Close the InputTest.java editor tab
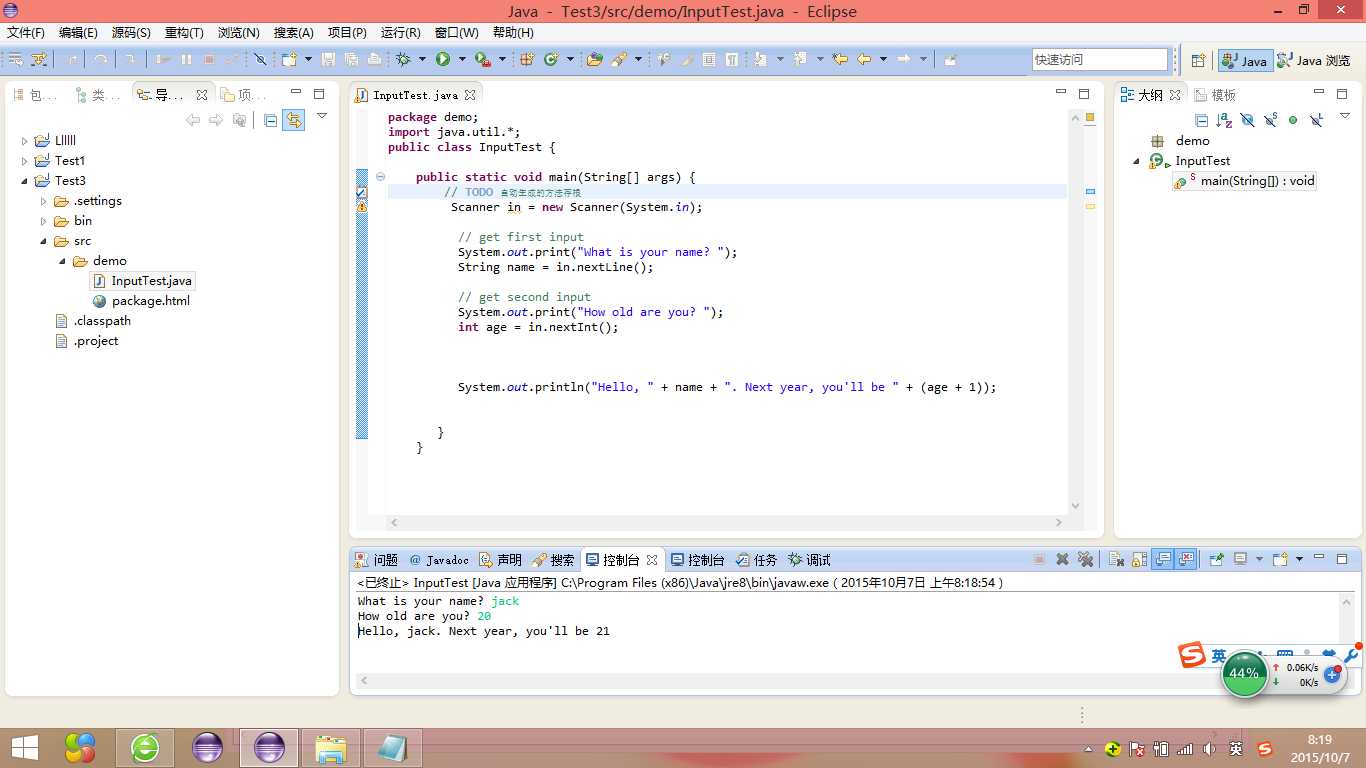The height and width of the screenshot is (768, 1366). pos(470,95)
